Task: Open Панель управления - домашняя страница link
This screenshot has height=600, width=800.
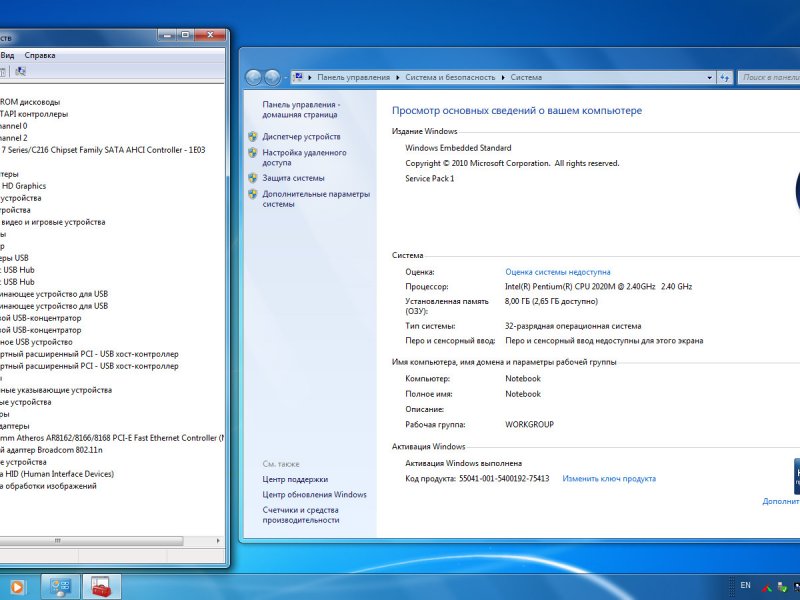Action: pos(301,110)
